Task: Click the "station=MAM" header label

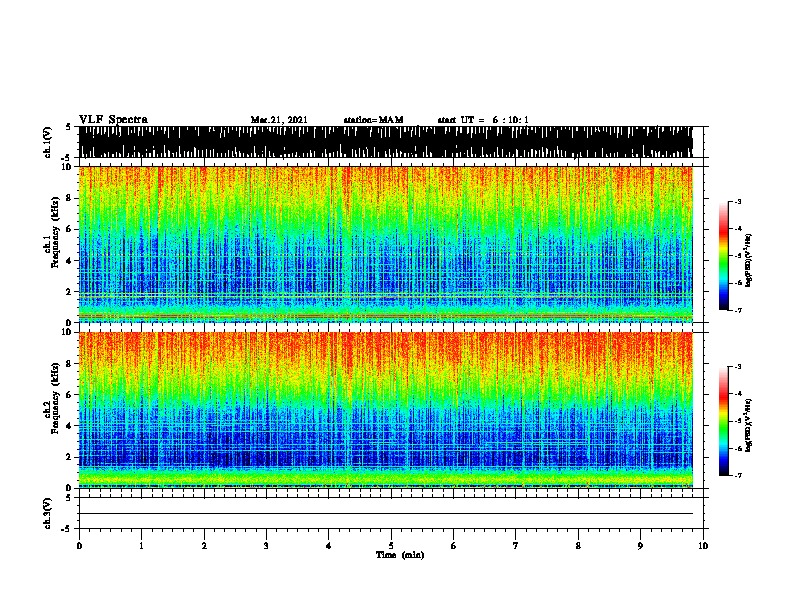Action: (x=373, y=120)
